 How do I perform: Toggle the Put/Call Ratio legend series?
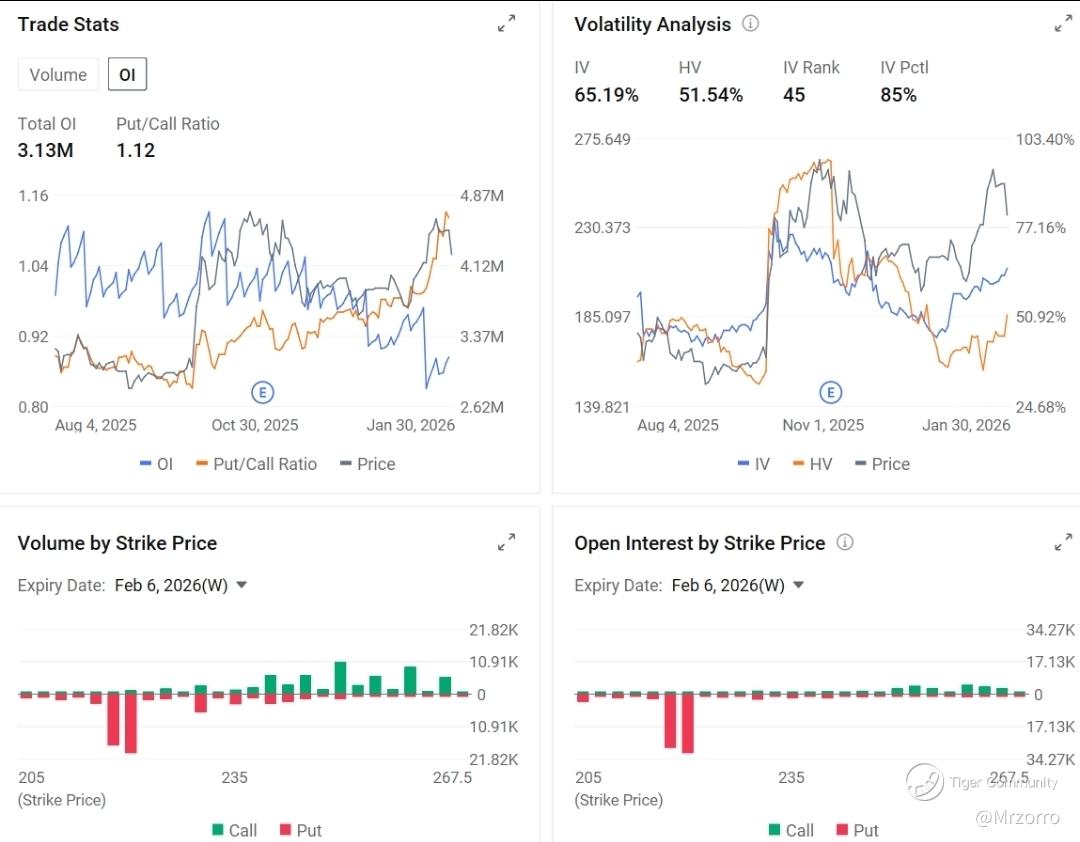(256, 464)
